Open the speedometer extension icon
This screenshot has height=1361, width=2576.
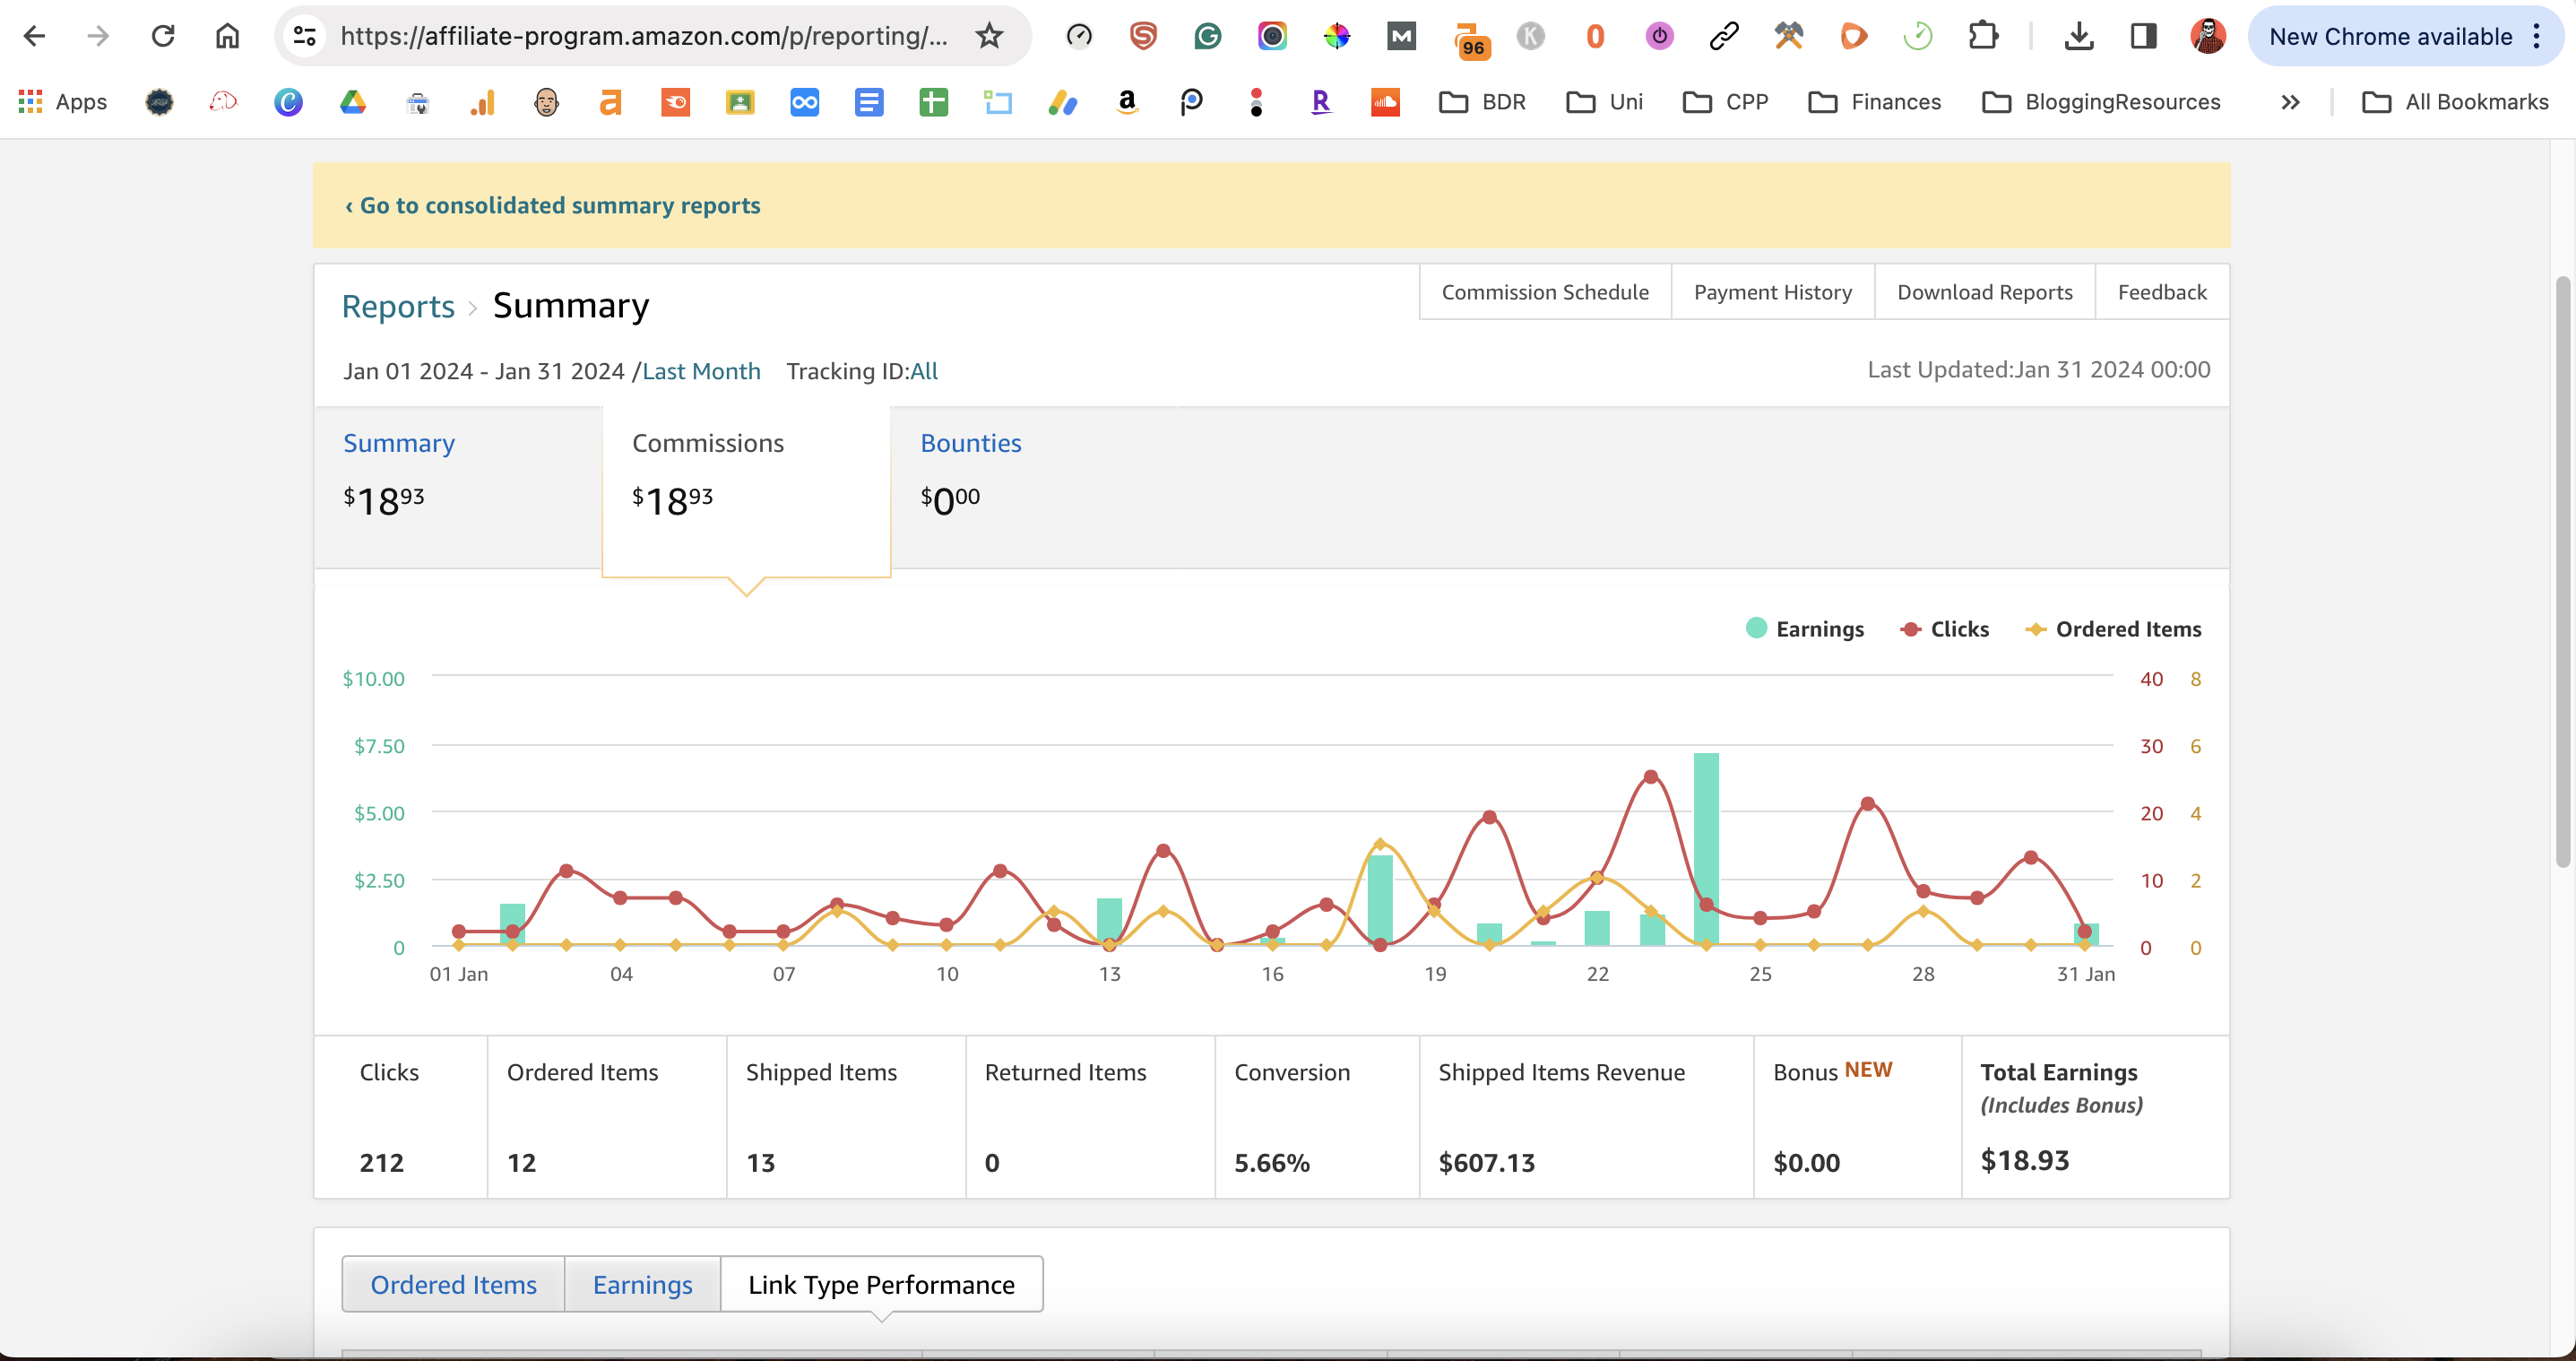[1079, 37]
